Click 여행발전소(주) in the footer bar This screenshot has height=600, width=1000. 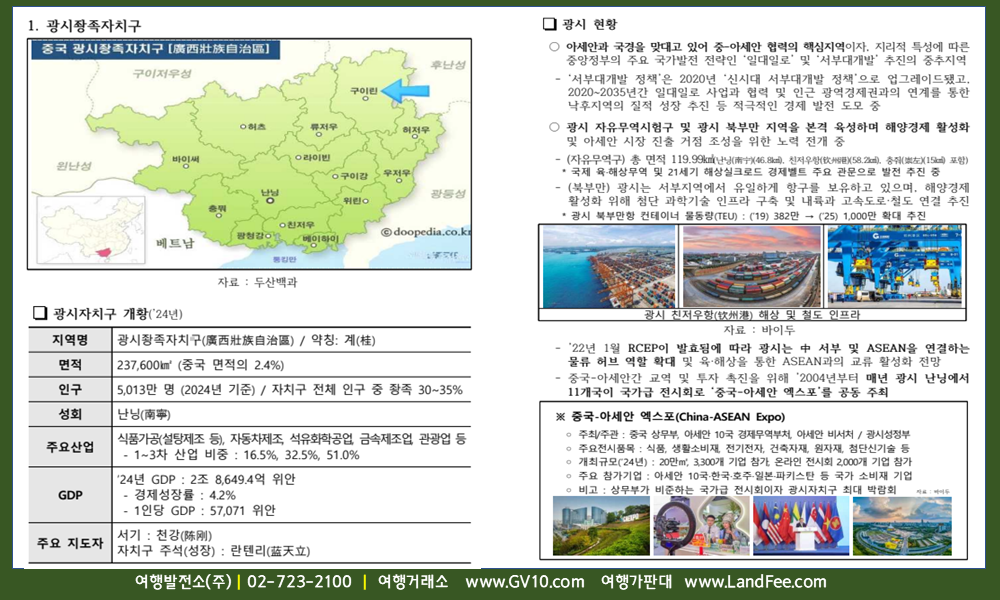point(183,582)
